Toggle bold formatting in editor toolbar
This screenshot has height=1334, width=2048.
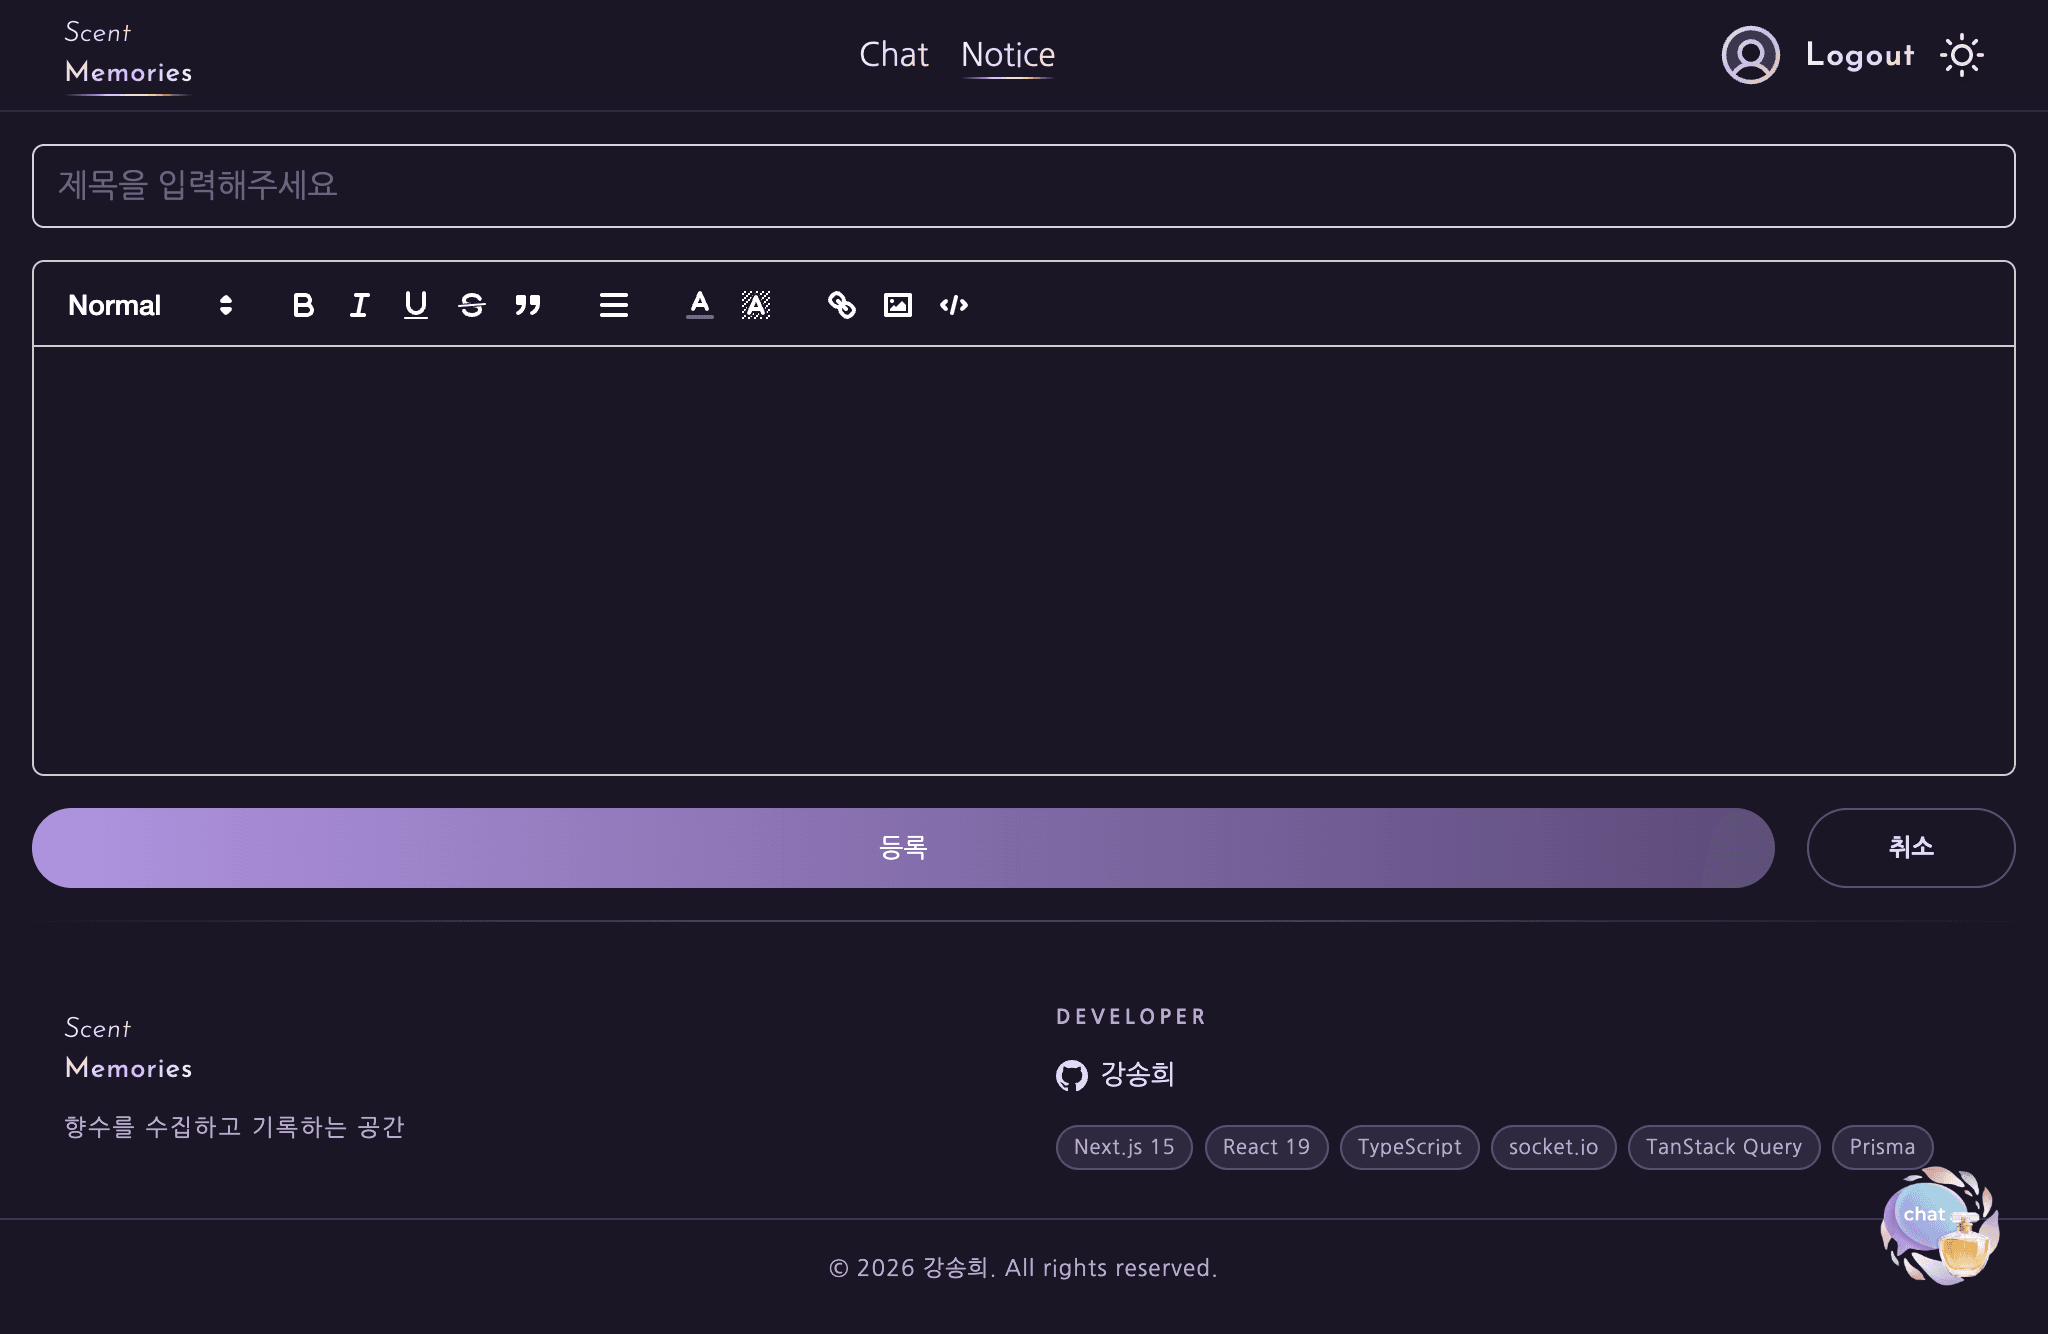(303, 305)
